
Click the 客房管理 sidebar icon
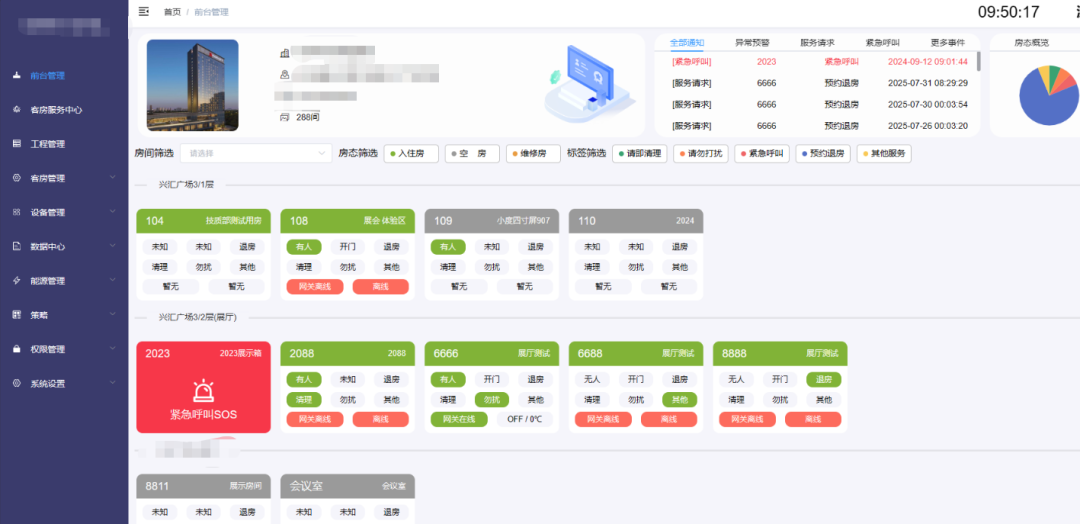[x=17, y=178]
